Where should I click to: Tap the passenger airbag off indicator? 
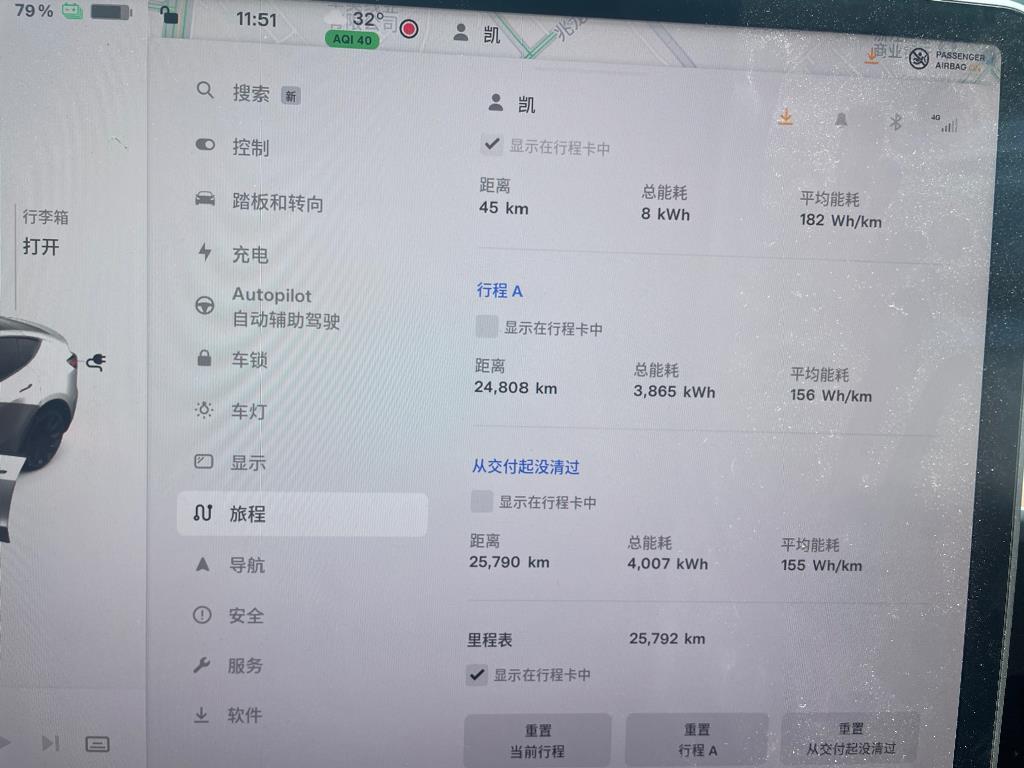pyautogui.click(x=946, y=60)
